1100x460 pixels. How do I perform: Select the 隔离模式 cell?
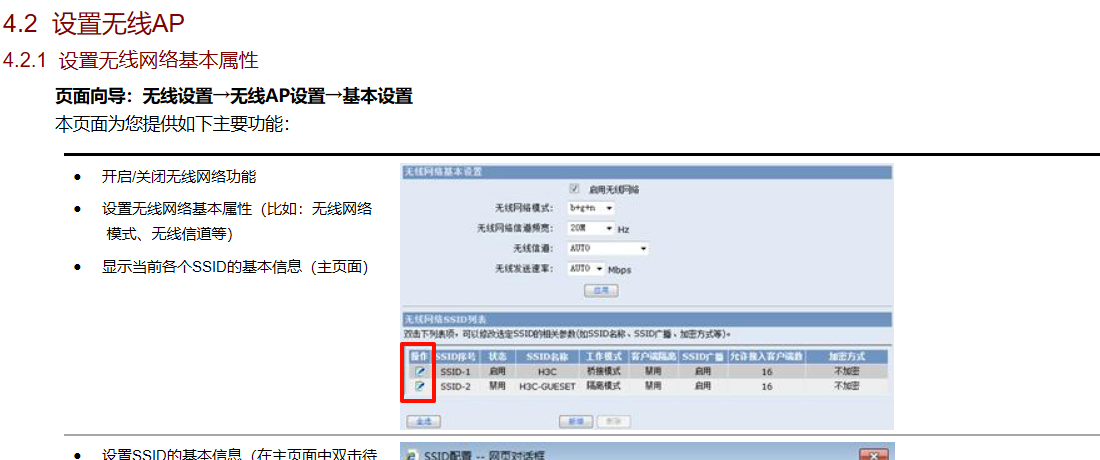tap(604, 387)
